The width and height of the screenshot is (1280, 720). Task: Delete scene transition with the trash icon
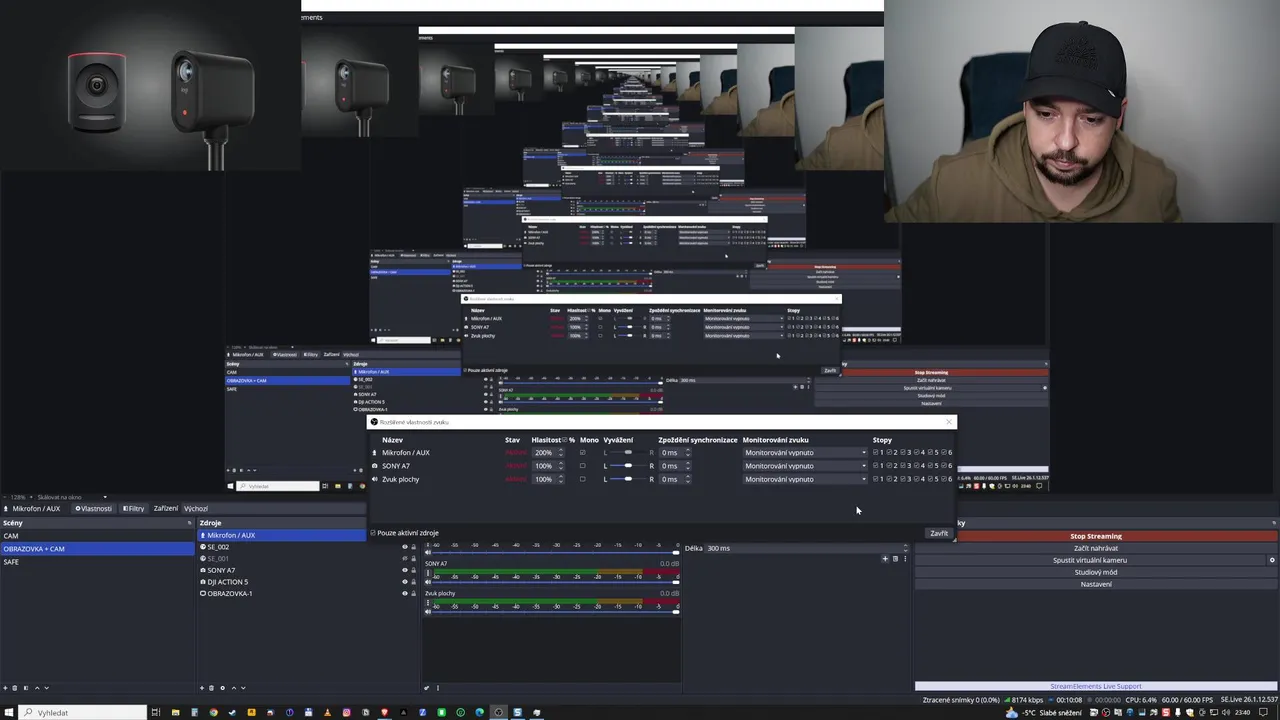click(x=895, y=559)
